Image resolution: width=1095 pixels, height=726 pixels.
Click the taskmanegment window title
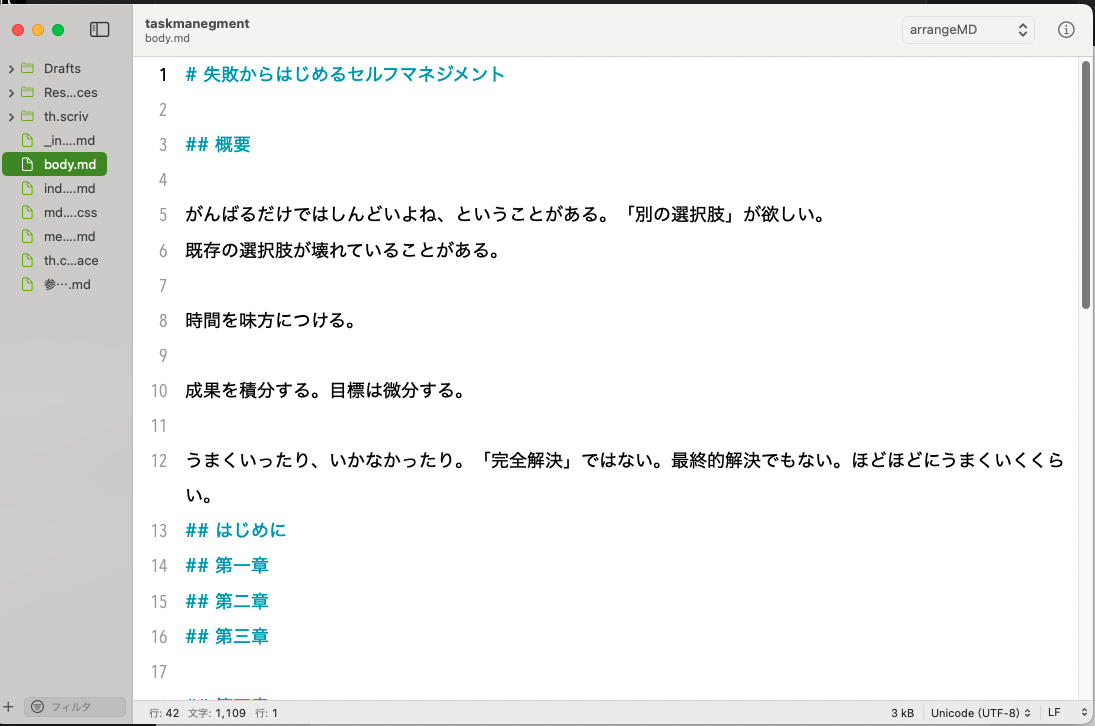point(197,23)
